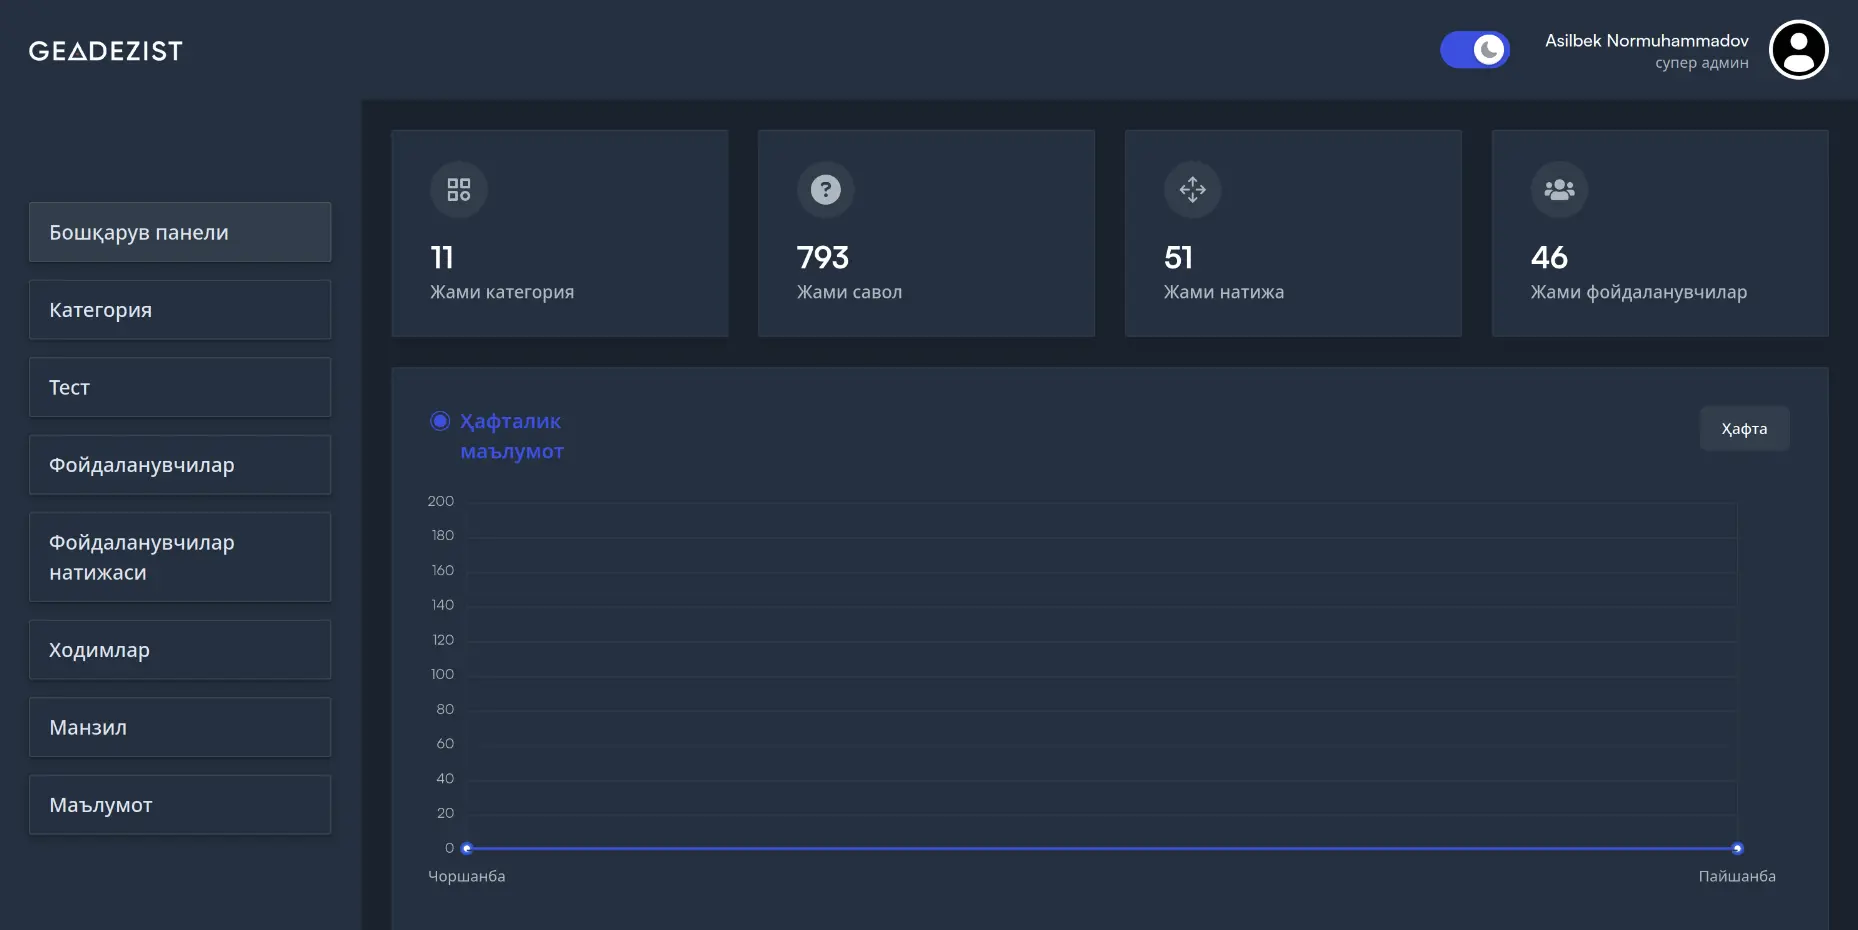Toggle the dark mode switch

pyautogui.click(x=1475, y=50)
